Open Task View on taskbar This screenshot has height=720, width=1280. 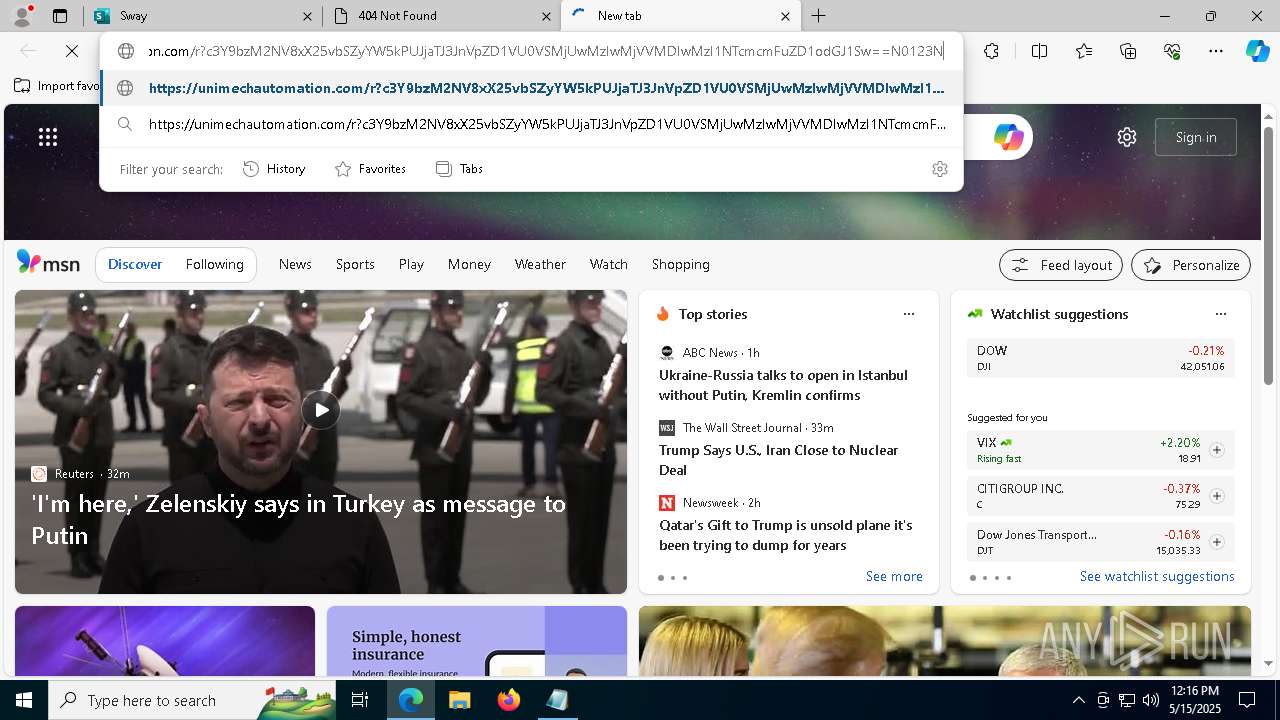coord(360,700)
